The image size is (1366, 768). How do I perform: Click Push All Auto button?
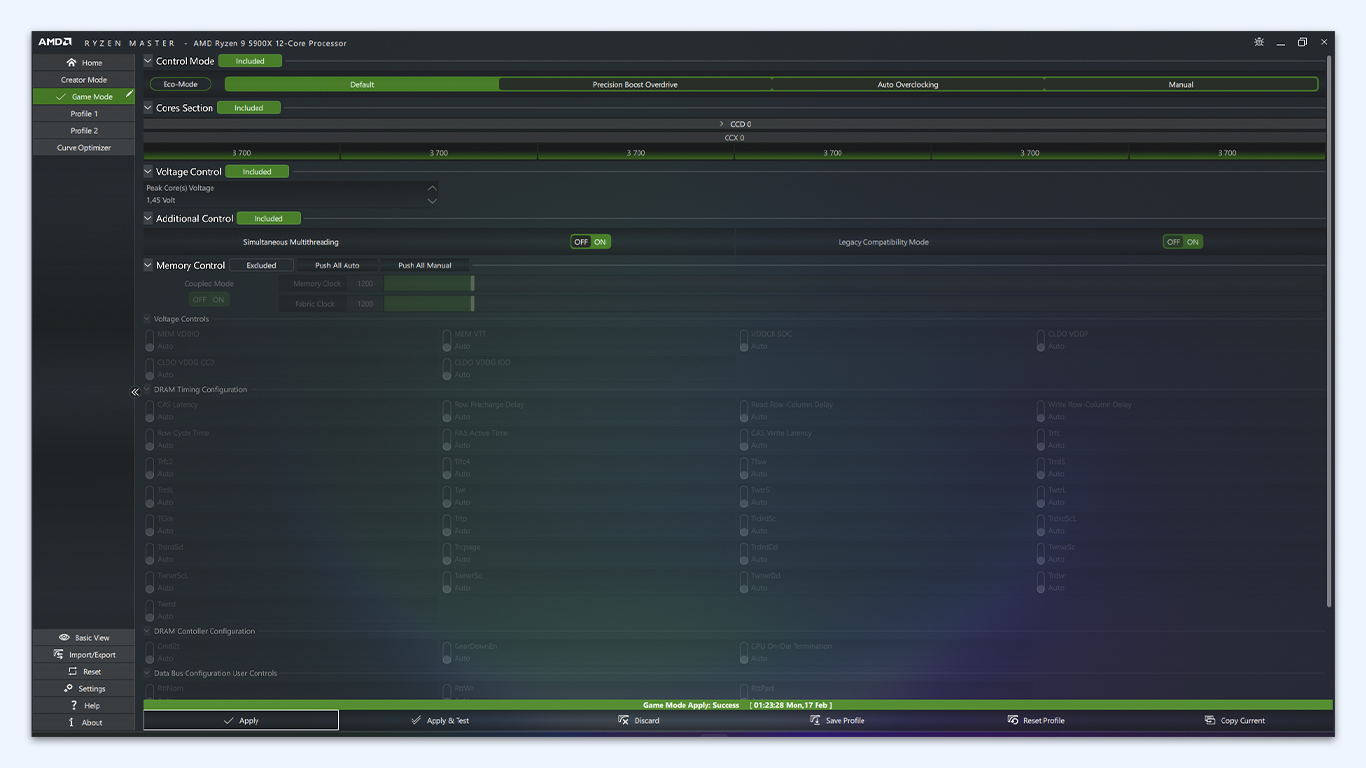click(337, 266)
